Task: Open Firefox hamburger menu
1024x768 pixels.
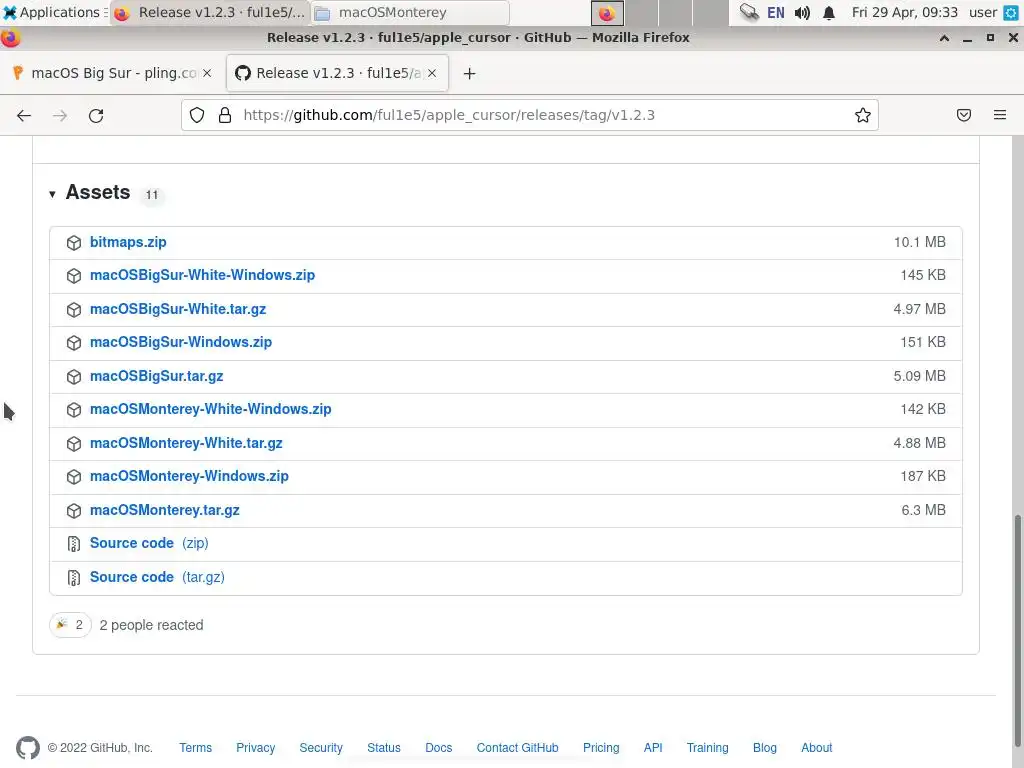Action: click(x=1000, y=116)
